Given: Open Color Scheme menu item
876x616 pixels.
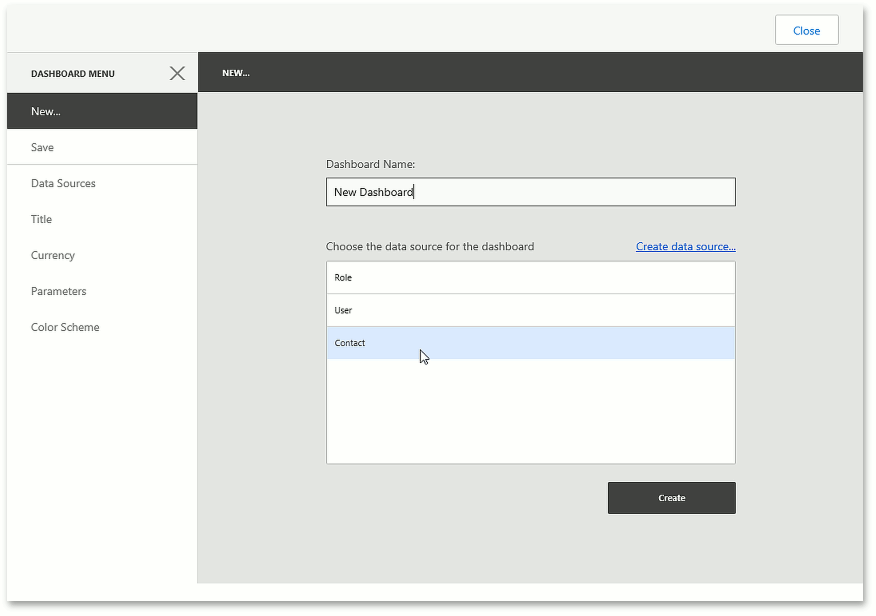Looking at the screenshot, I should tap(102, 327).
